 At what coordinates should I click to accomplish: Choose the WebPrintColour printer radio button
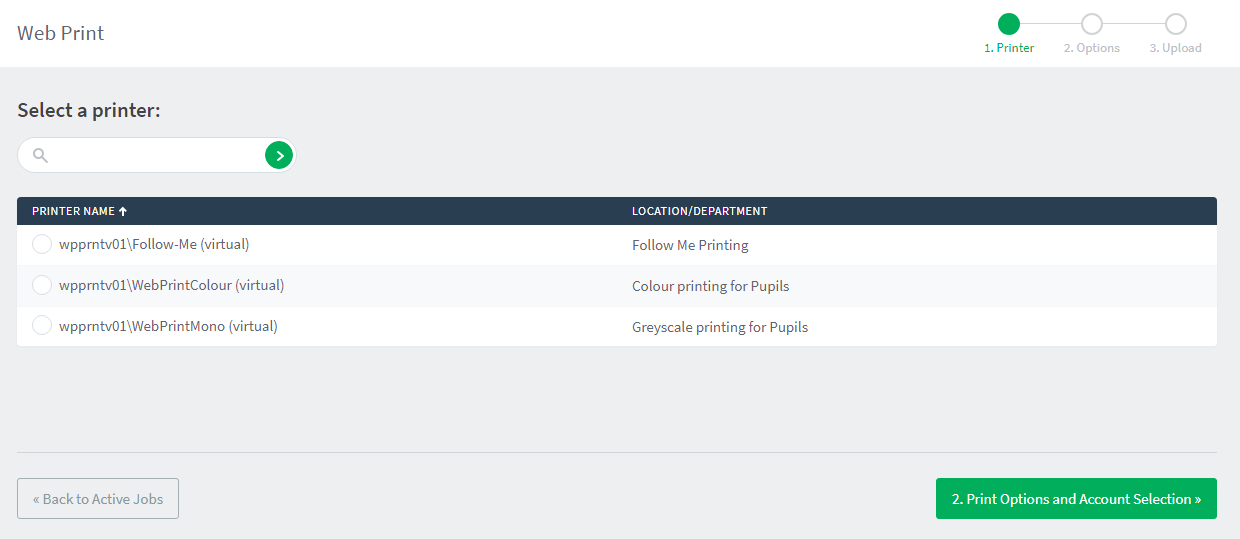point(42,285)
